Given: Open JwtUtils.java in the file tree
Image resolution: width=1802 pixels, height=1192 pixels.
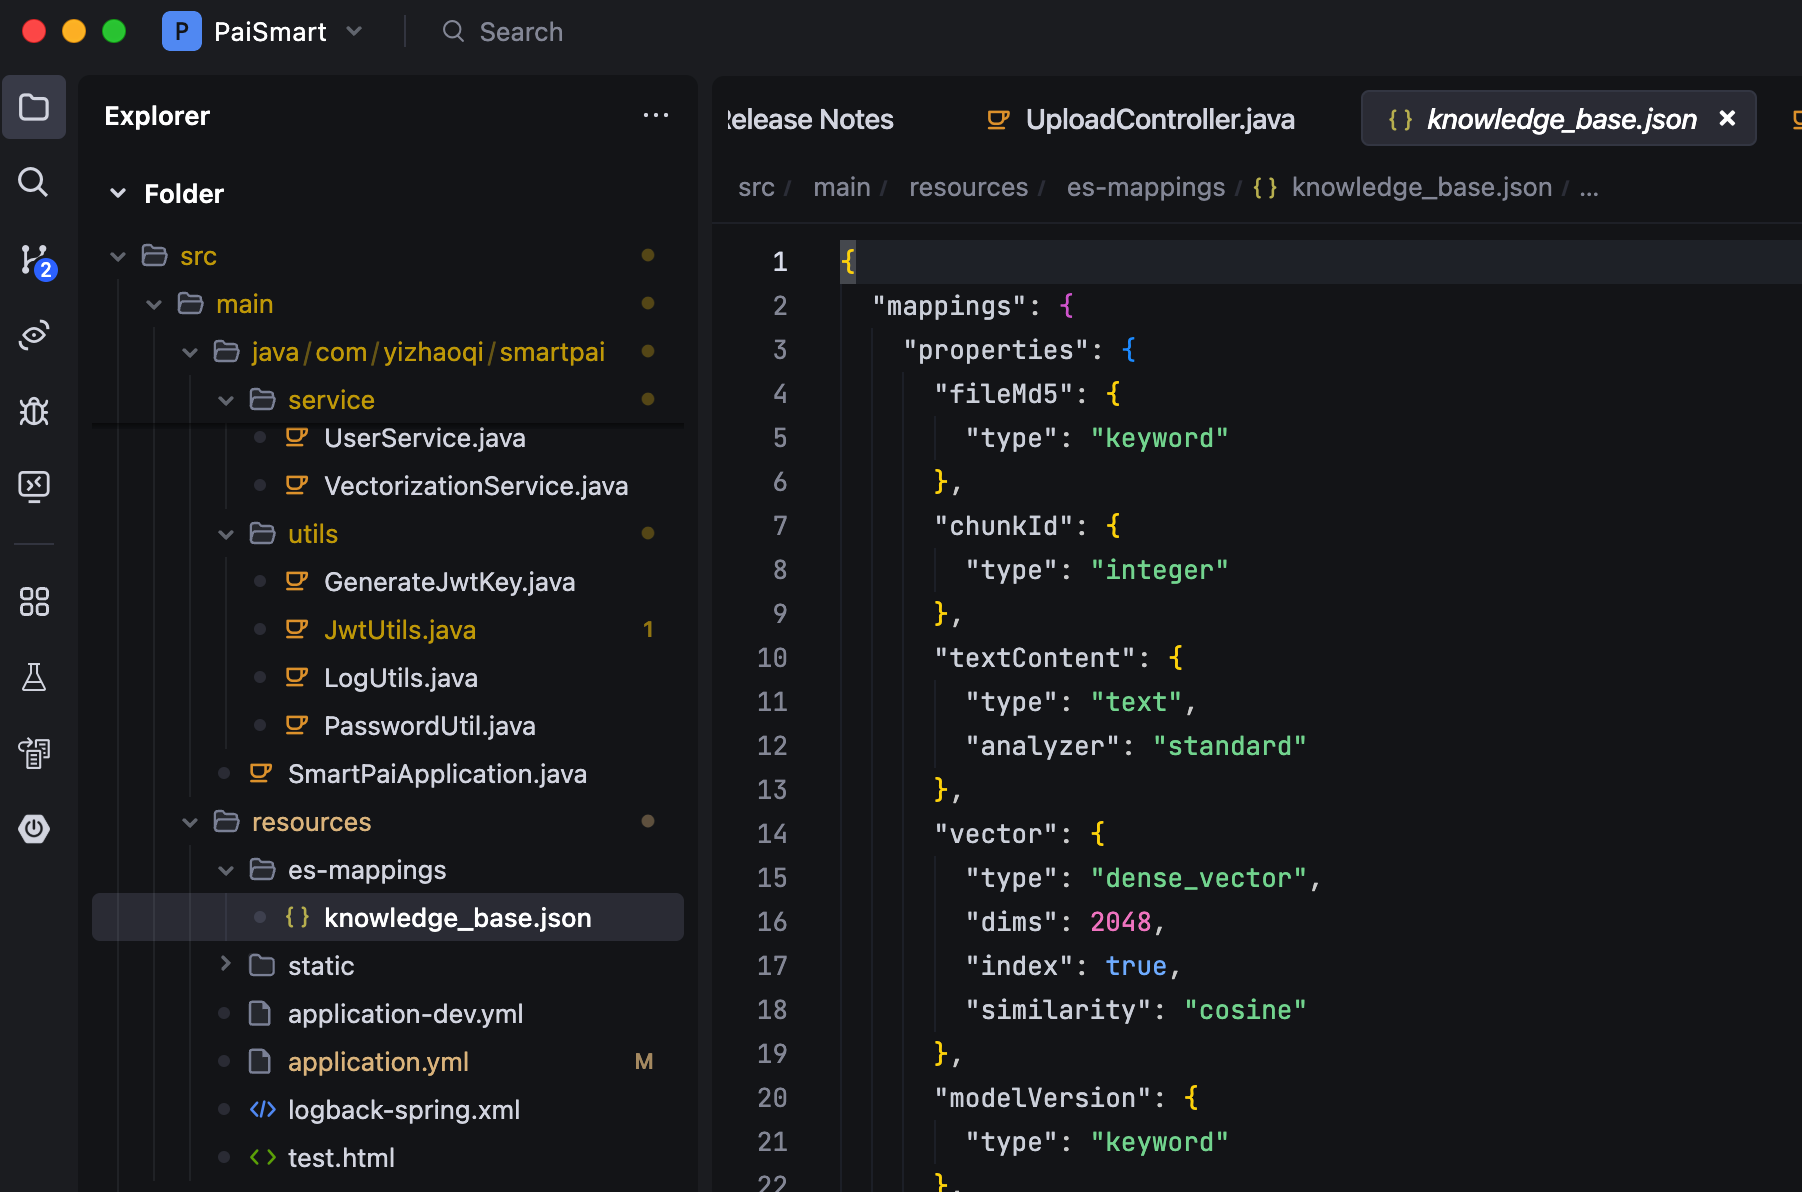Looking at the screenshot, I should point(399,630).
